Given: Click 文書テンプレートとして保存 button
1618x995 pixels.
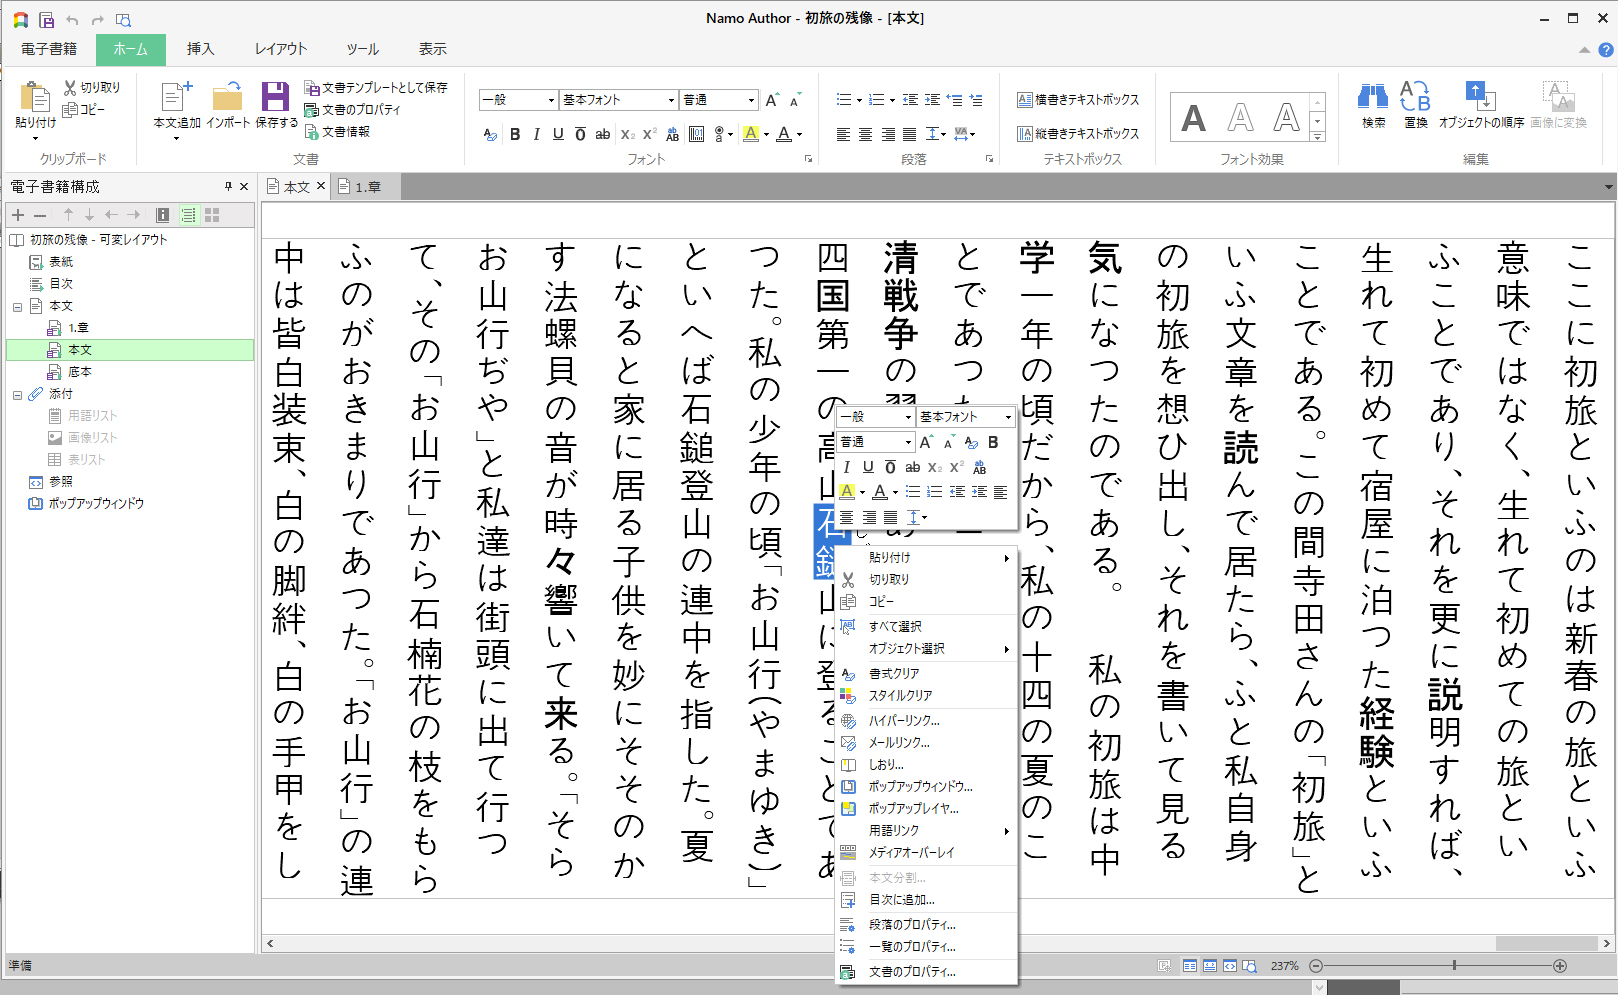Looking at the screenshot, I should pyautogui.click(x=376, y=88).
